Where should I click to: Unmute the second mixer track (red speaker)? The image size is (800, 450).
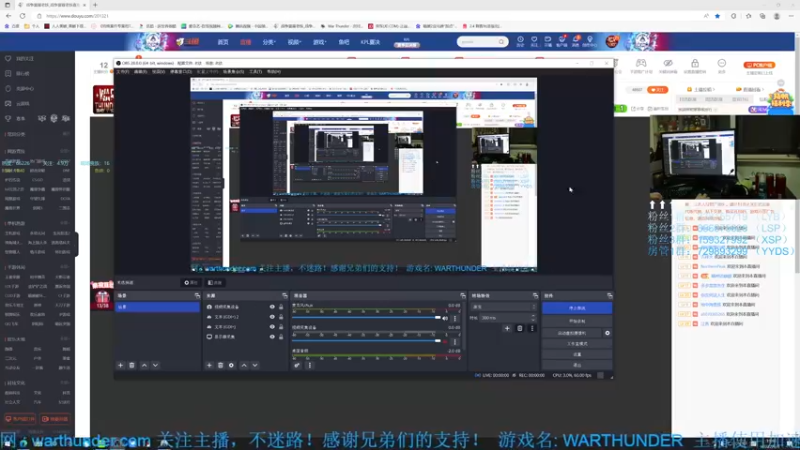(x=445, y=342)
